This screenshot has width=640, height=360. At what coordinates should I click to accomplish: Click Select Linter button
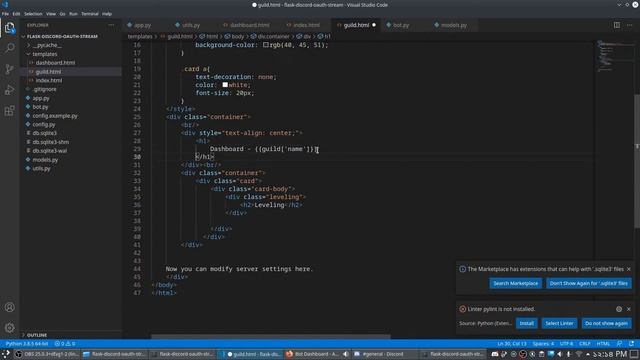pyautogui.click(x=559, y=323)
